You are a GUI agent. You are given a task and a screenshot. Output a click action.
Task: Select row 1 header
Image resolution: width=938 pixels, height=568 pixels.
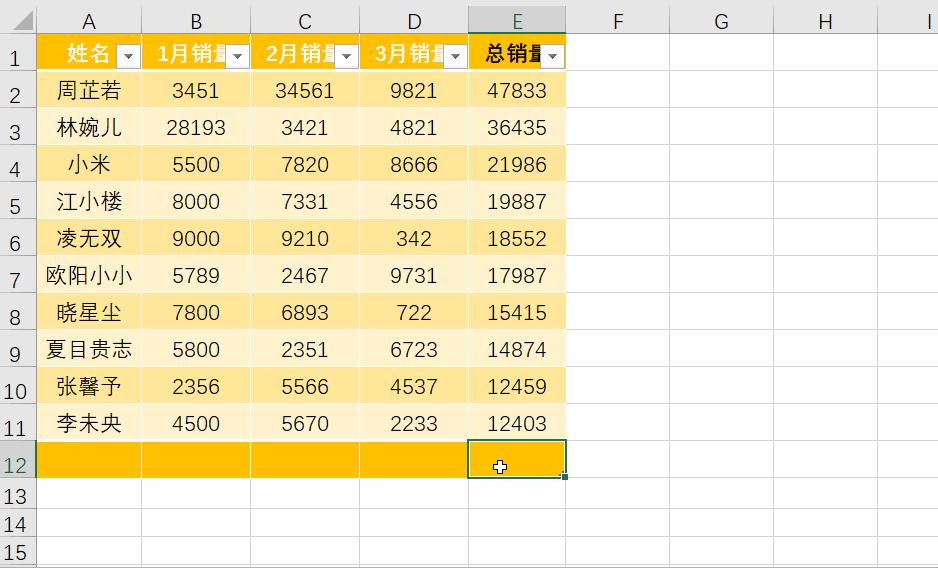pyautogui.click(x=17, y=56)
